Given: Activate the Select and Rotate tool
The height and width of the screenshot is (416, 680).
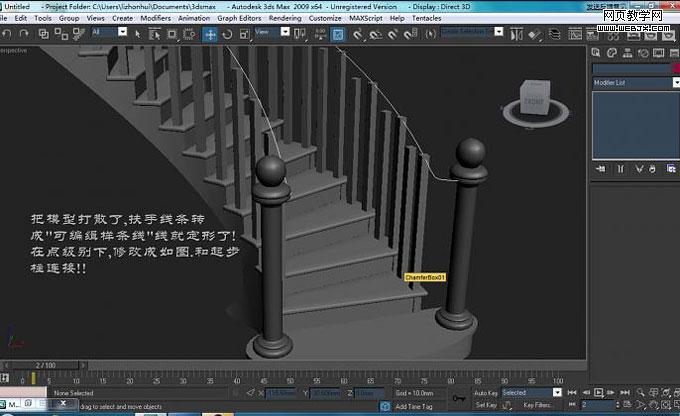Looking at the screenshot, I should [x=227, y=34].
